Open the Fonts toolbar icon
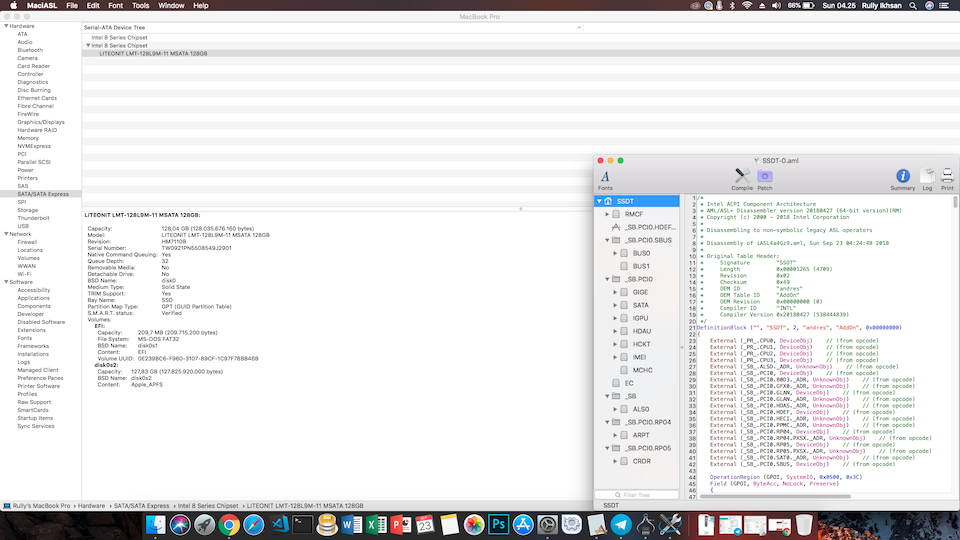 605,178
